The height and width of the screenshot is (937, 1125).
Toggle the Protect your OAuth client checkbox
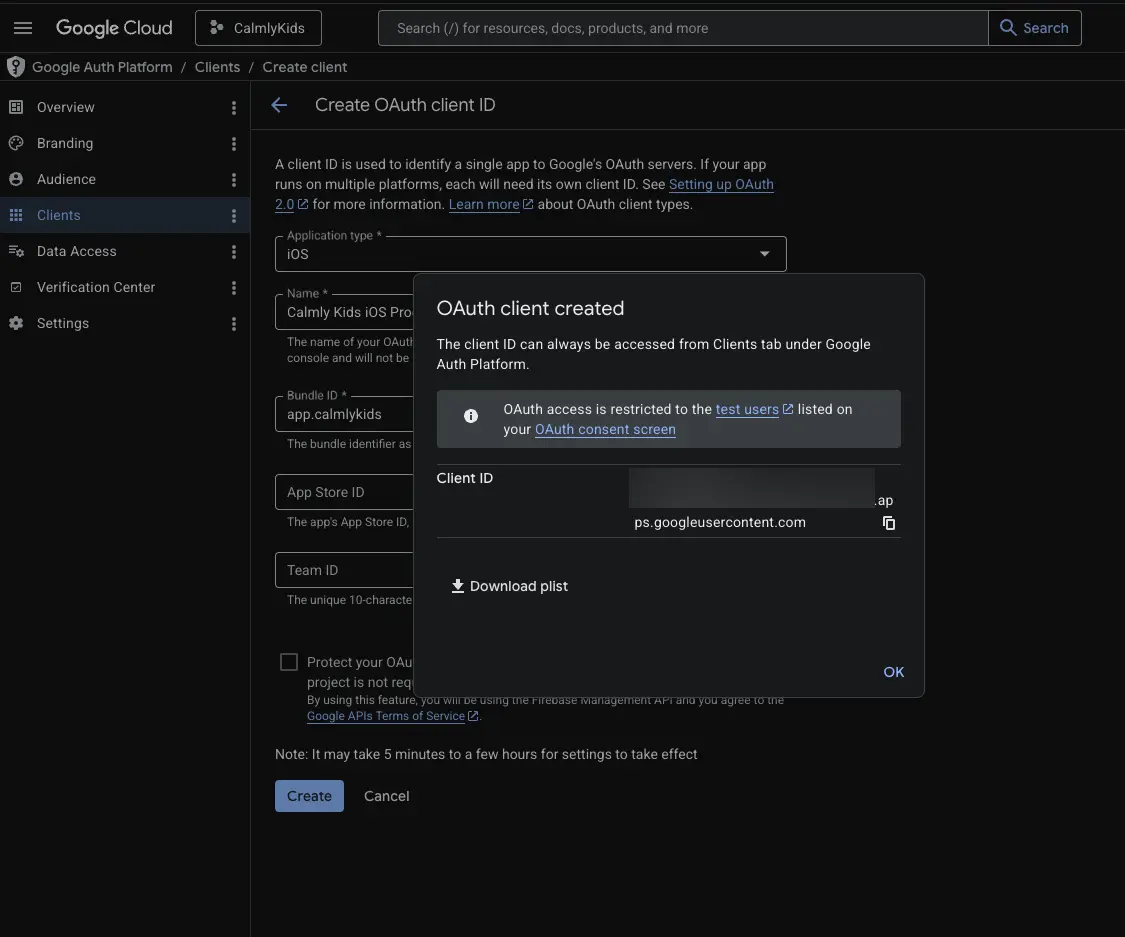point(288,661)
